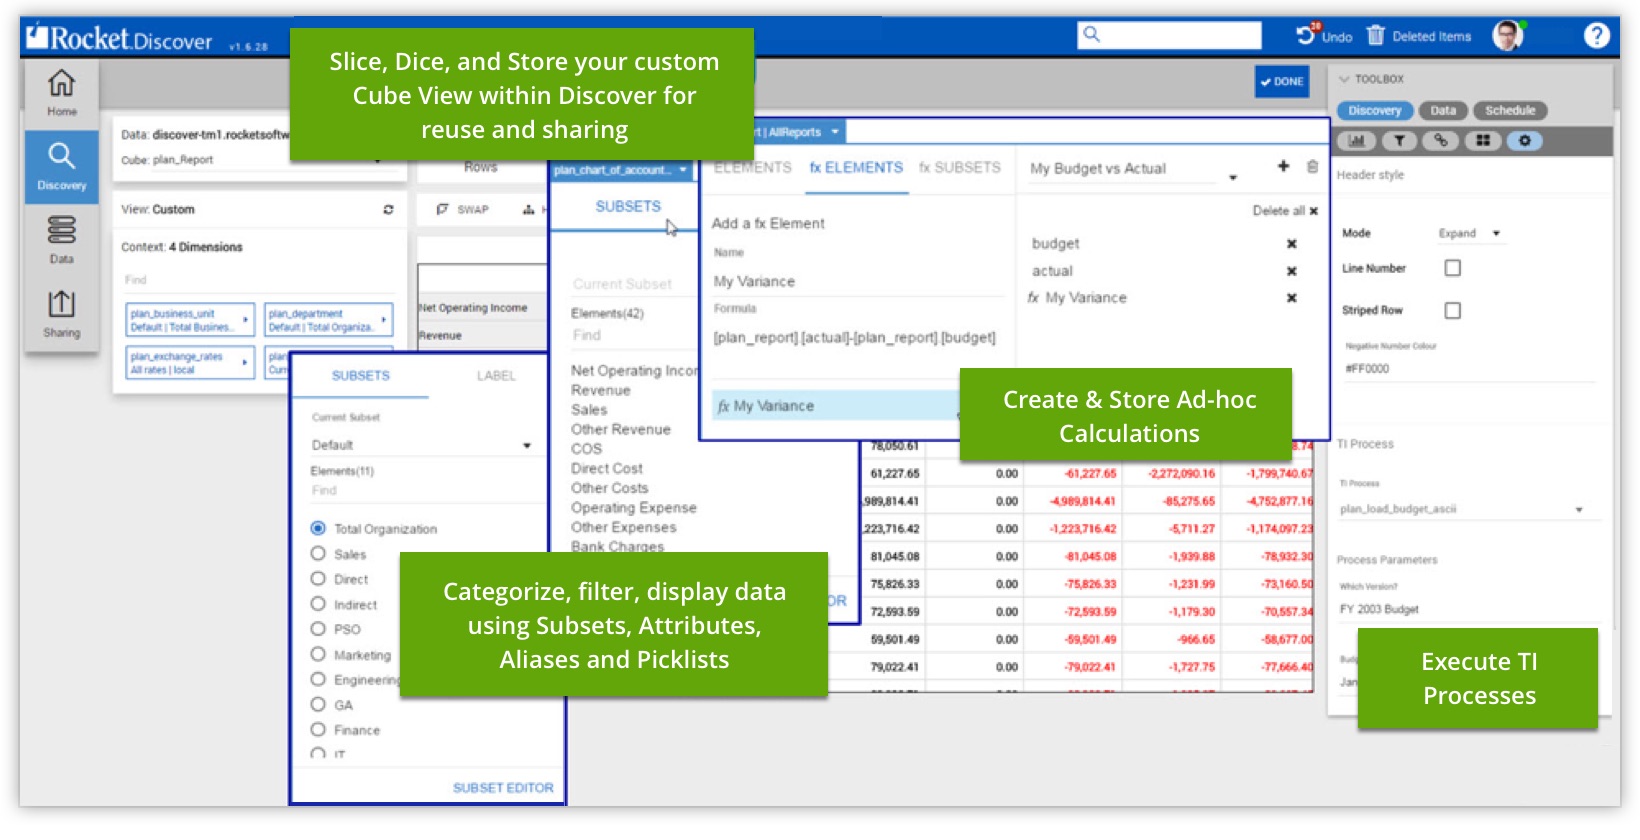Enable the Striped Row checkbox
Screen dimensions: 1640x840
click(1453, 311)
